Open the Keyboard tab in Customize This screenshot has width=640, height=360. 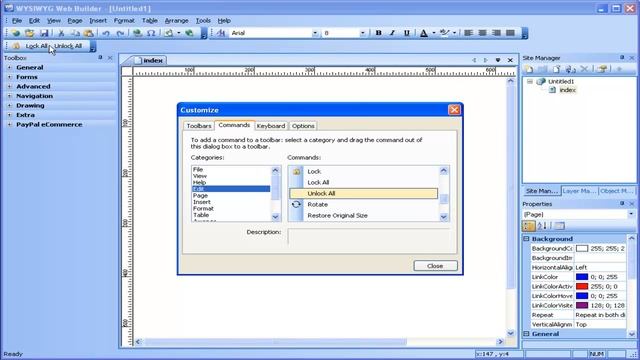coord(271,126)
